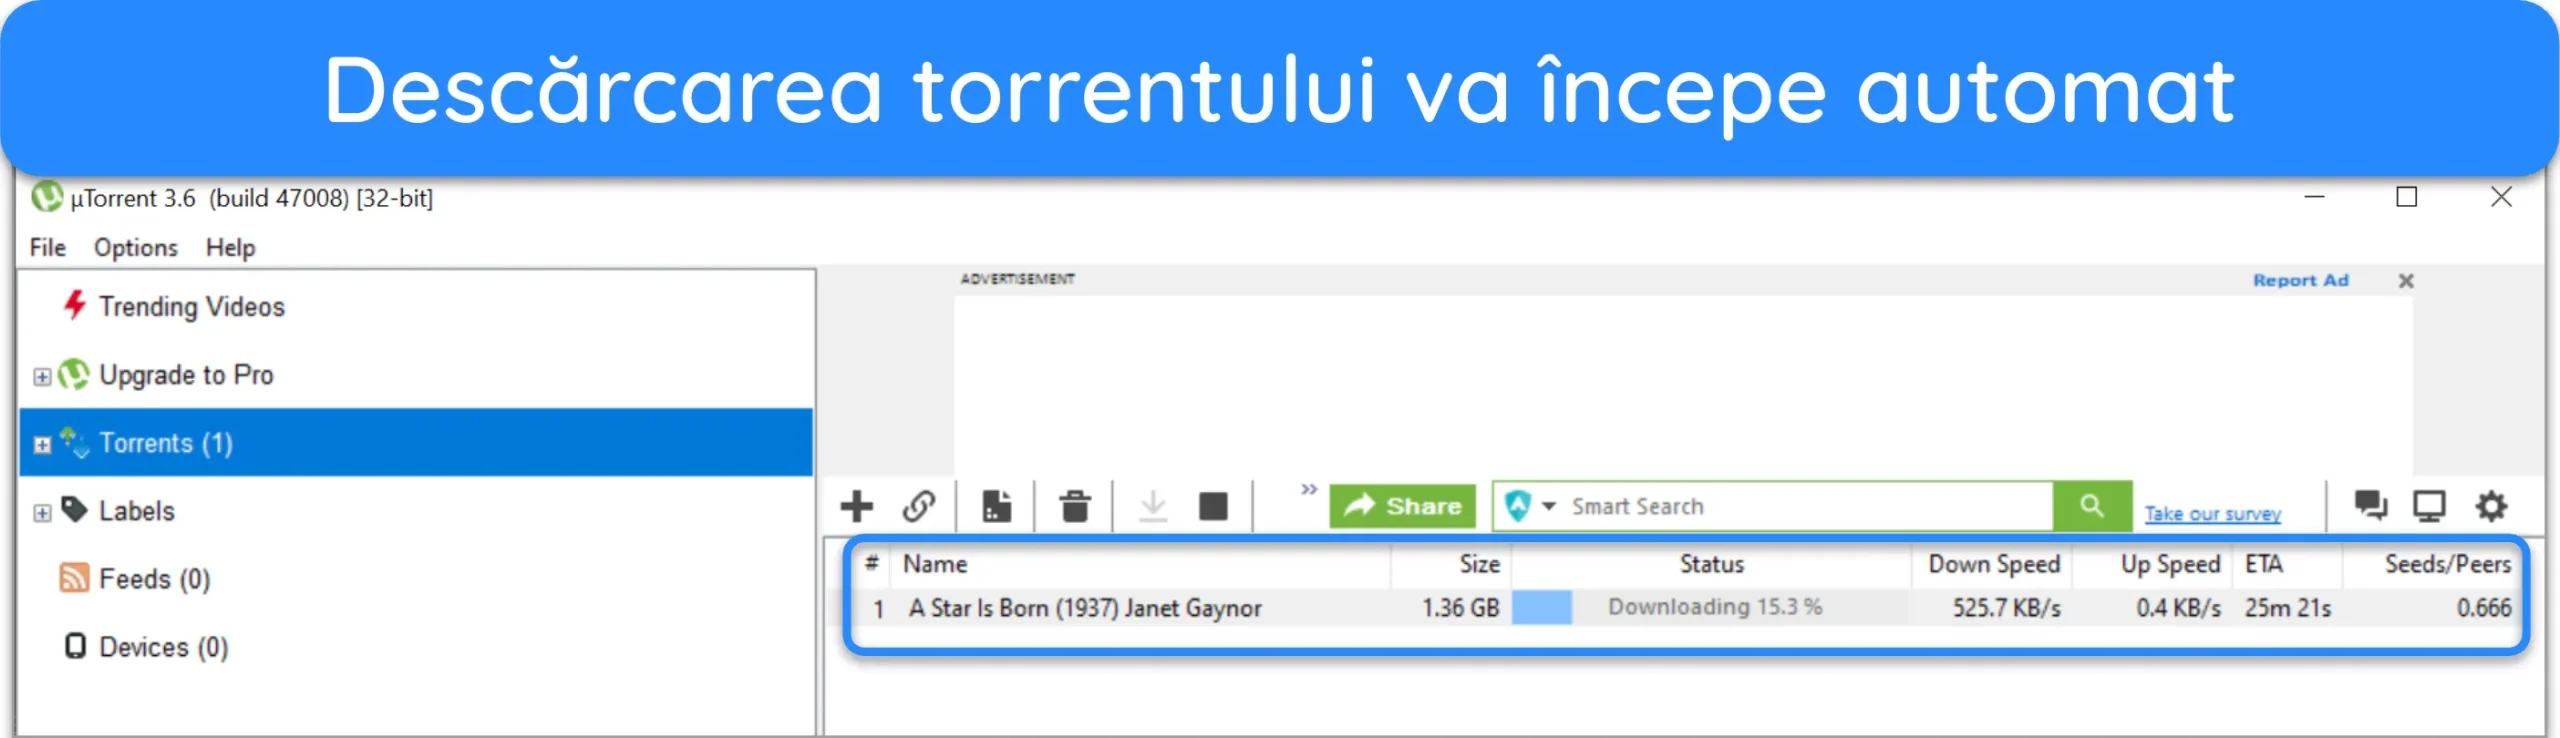Screen dimensions: 2560x738
Task: Click the 25m 21s ETA cell
Action: coord(2287,608)
